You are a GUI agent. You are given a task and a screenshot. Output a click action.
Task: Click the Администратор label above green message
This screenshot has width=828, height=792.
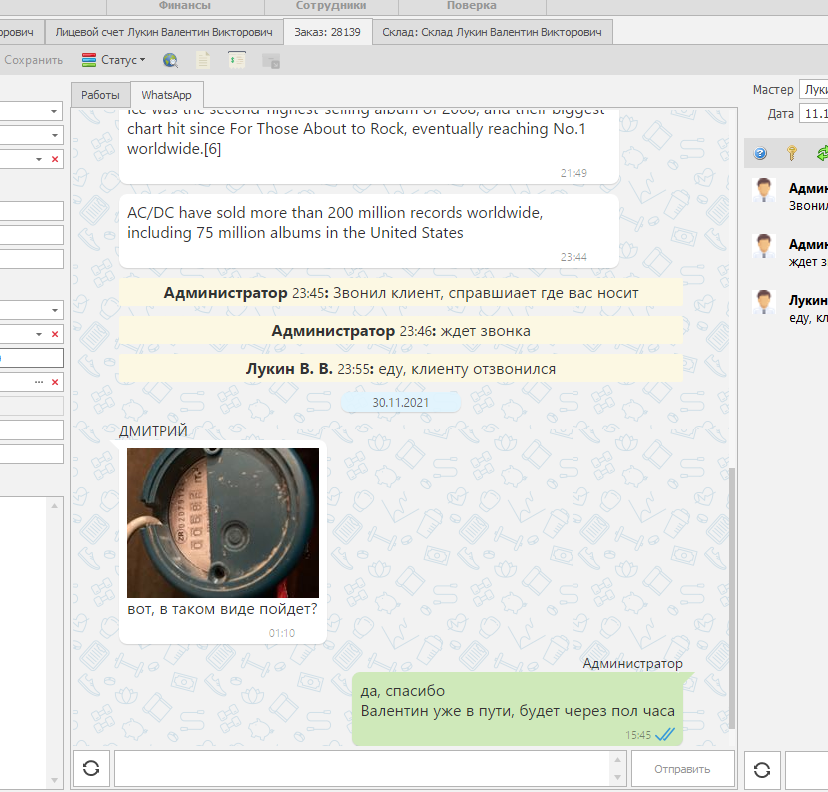(633, 664)
